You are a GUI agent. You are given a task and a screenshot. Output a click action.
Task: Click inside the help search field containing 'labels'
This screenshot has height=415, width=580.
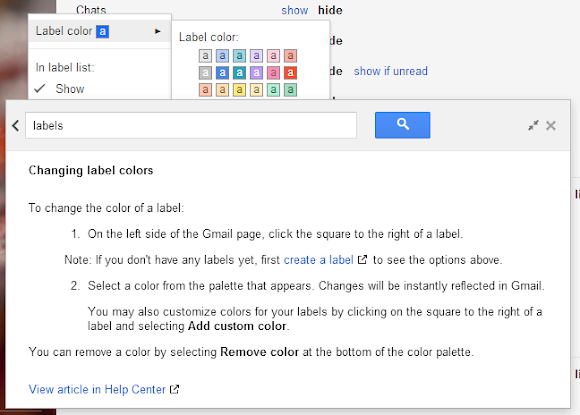point(191,125)
